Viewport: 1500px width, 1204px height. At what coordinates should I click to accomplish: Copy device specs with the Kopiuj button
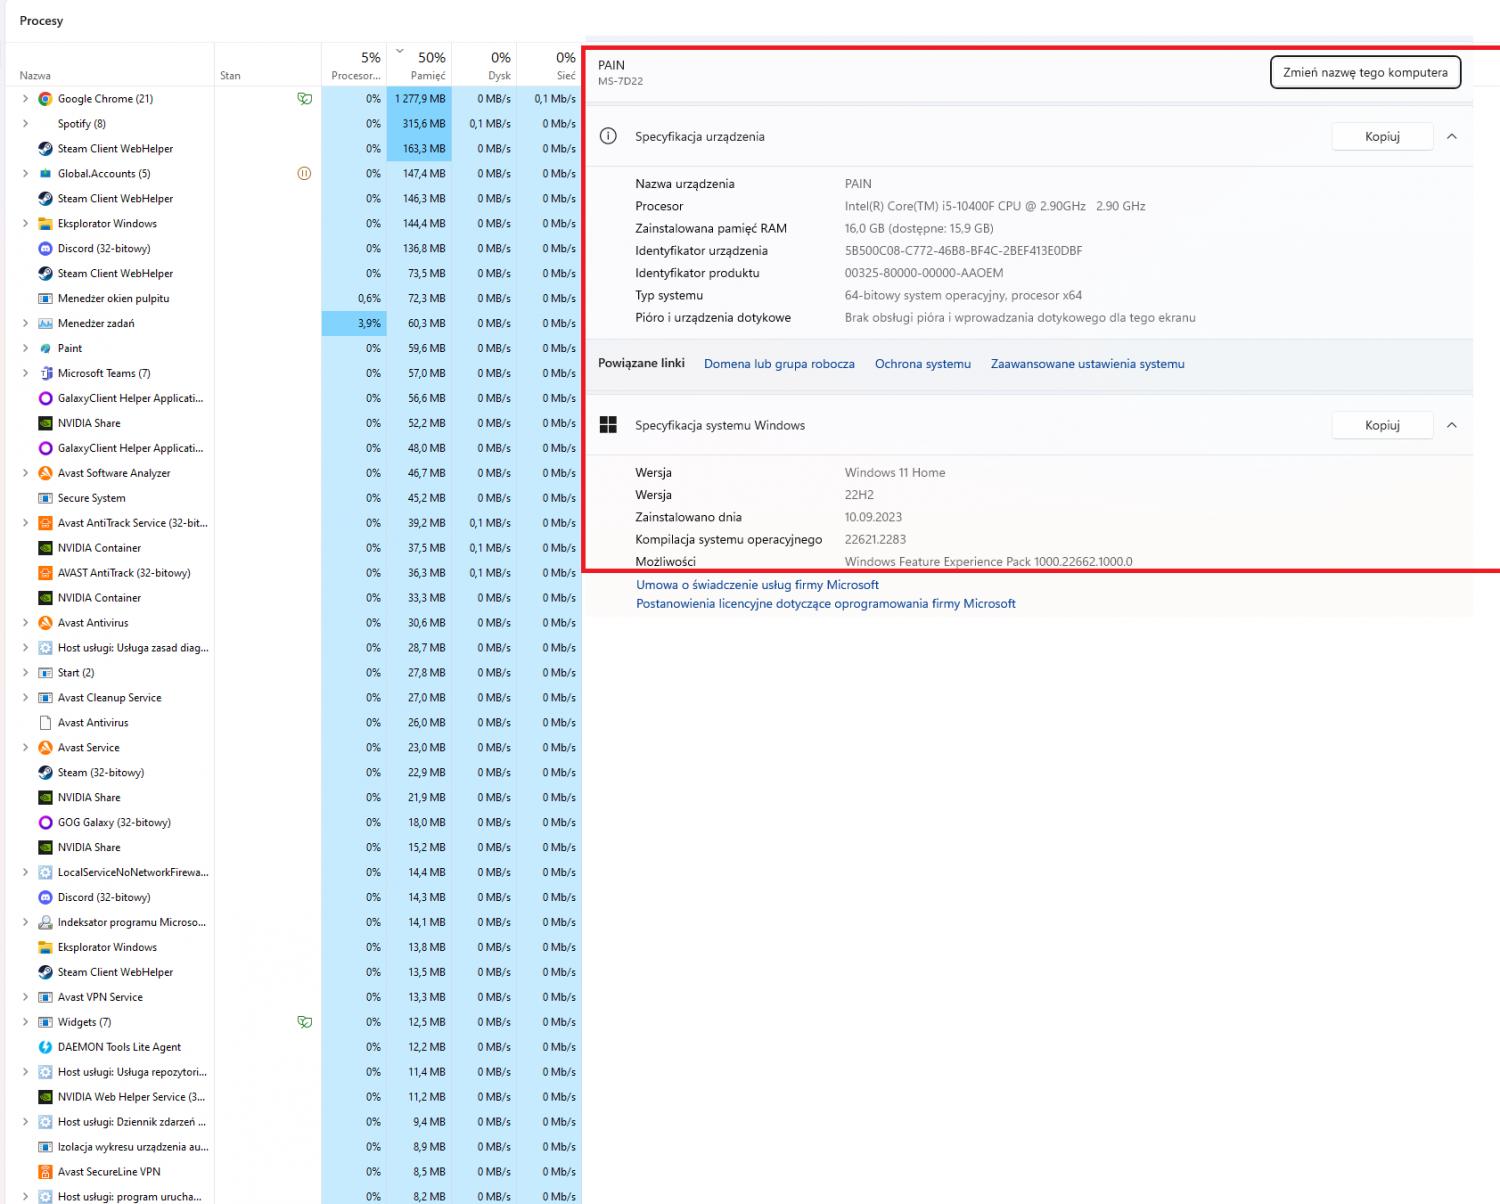[x=1382, y=136]
